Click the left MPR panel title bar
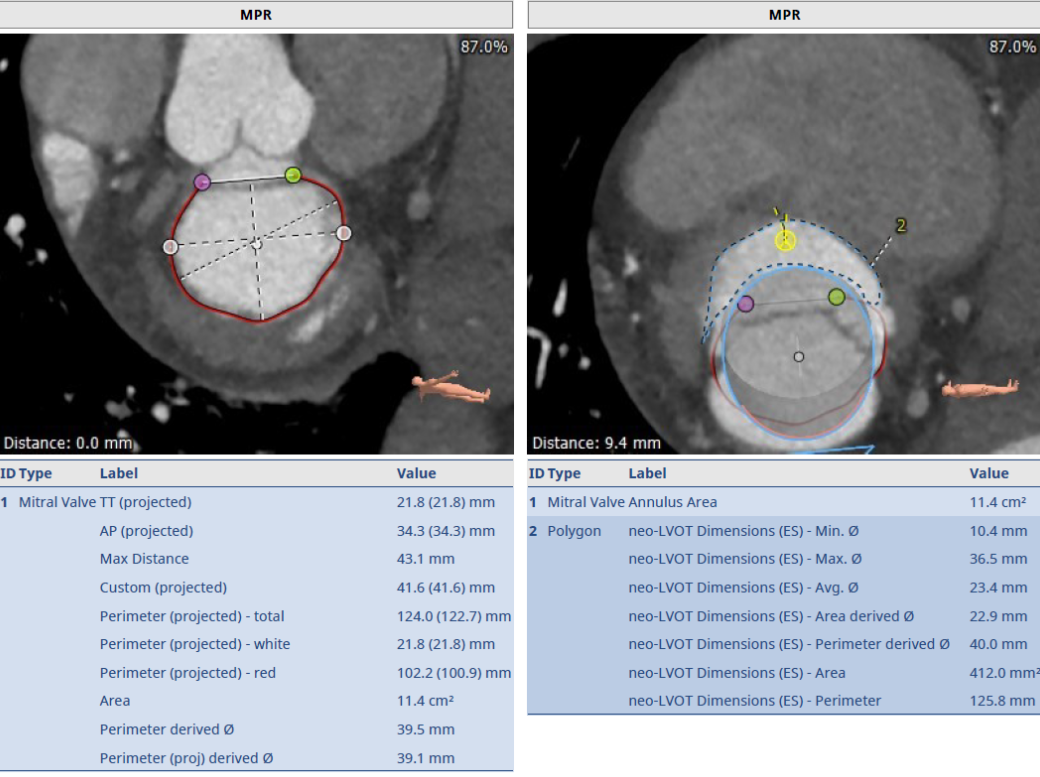This screenshot has height=777, width=1040. [x=256, y=14]
